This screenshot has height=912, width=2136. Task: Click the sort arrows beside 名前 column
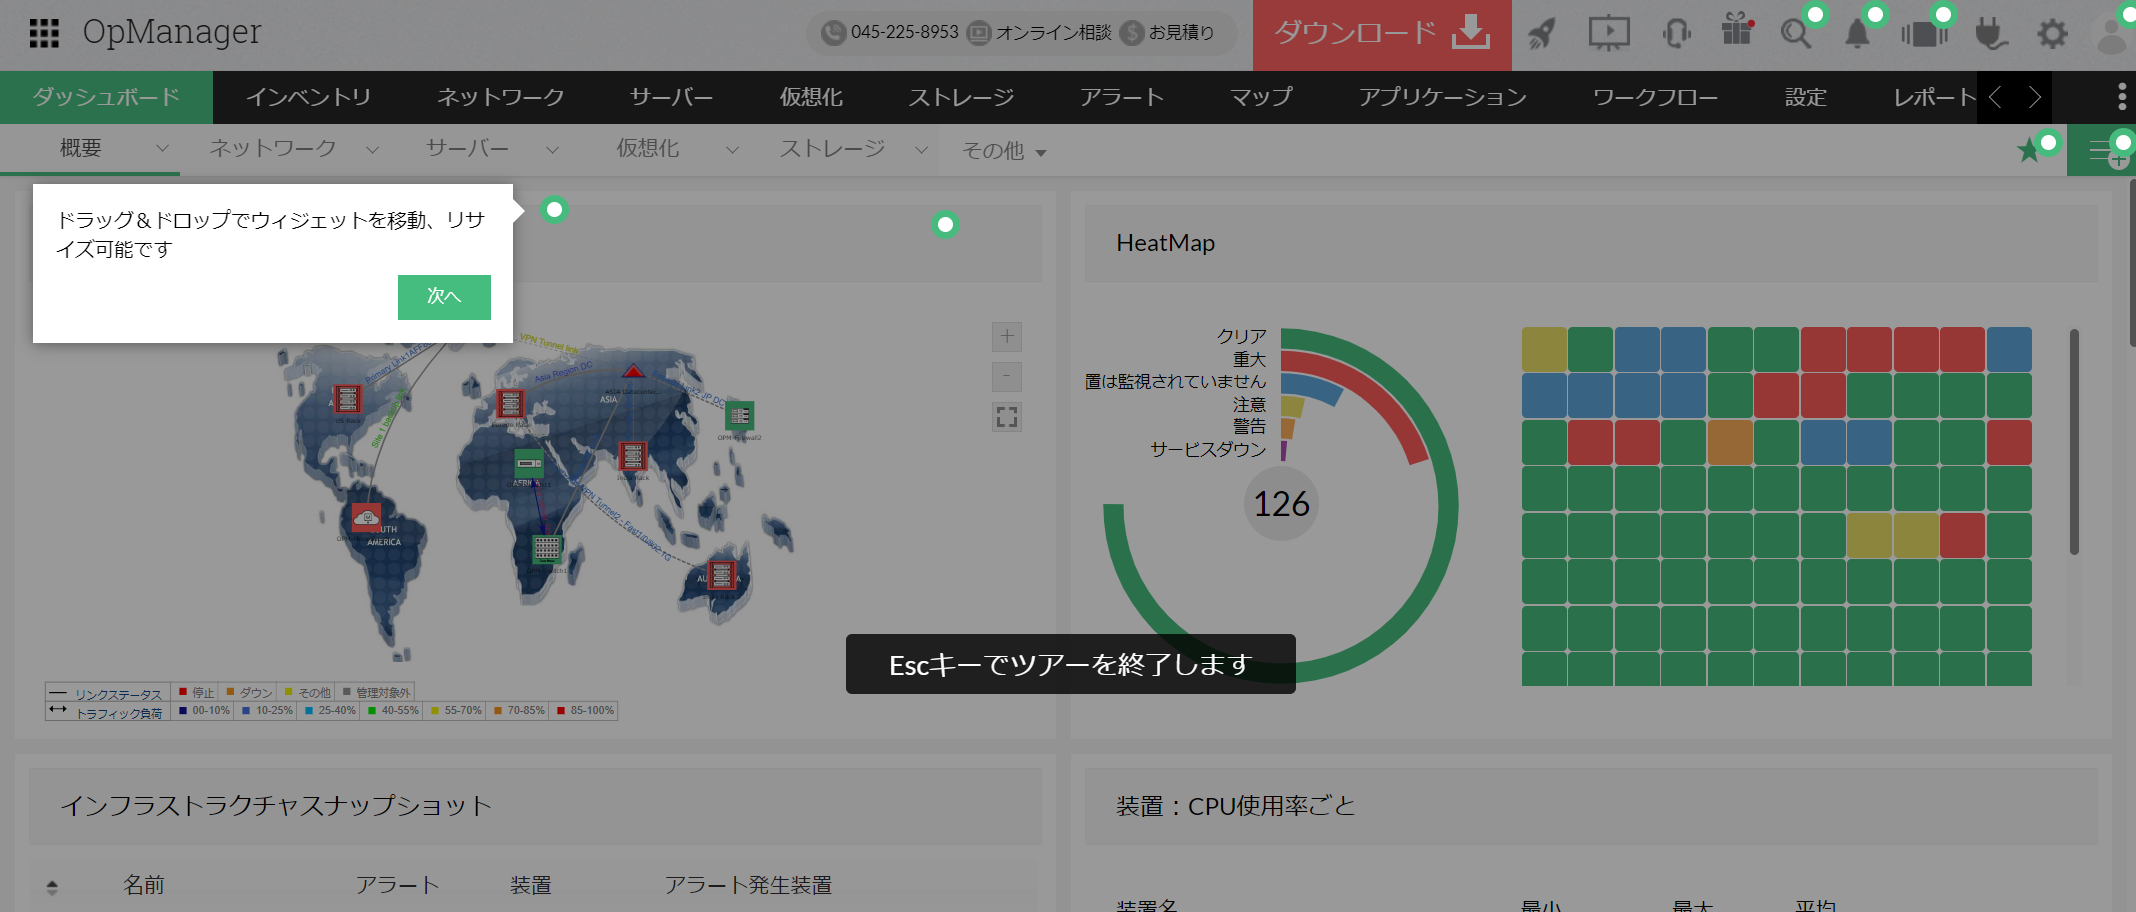pyautogui.click(x=52, y=887)
